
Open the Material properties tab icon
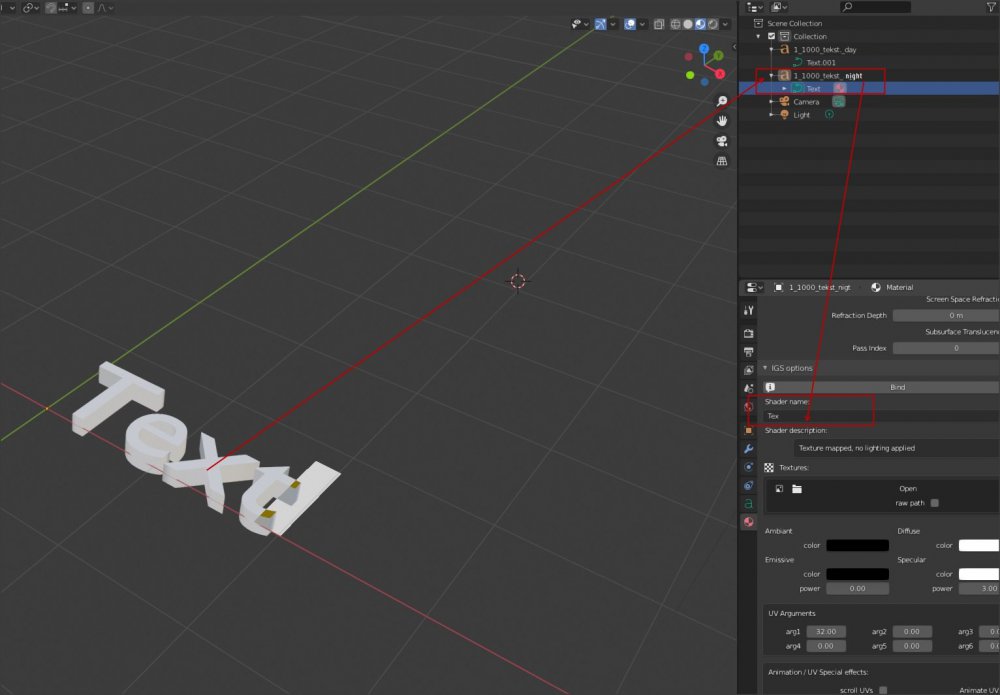(x=748, y=522)
